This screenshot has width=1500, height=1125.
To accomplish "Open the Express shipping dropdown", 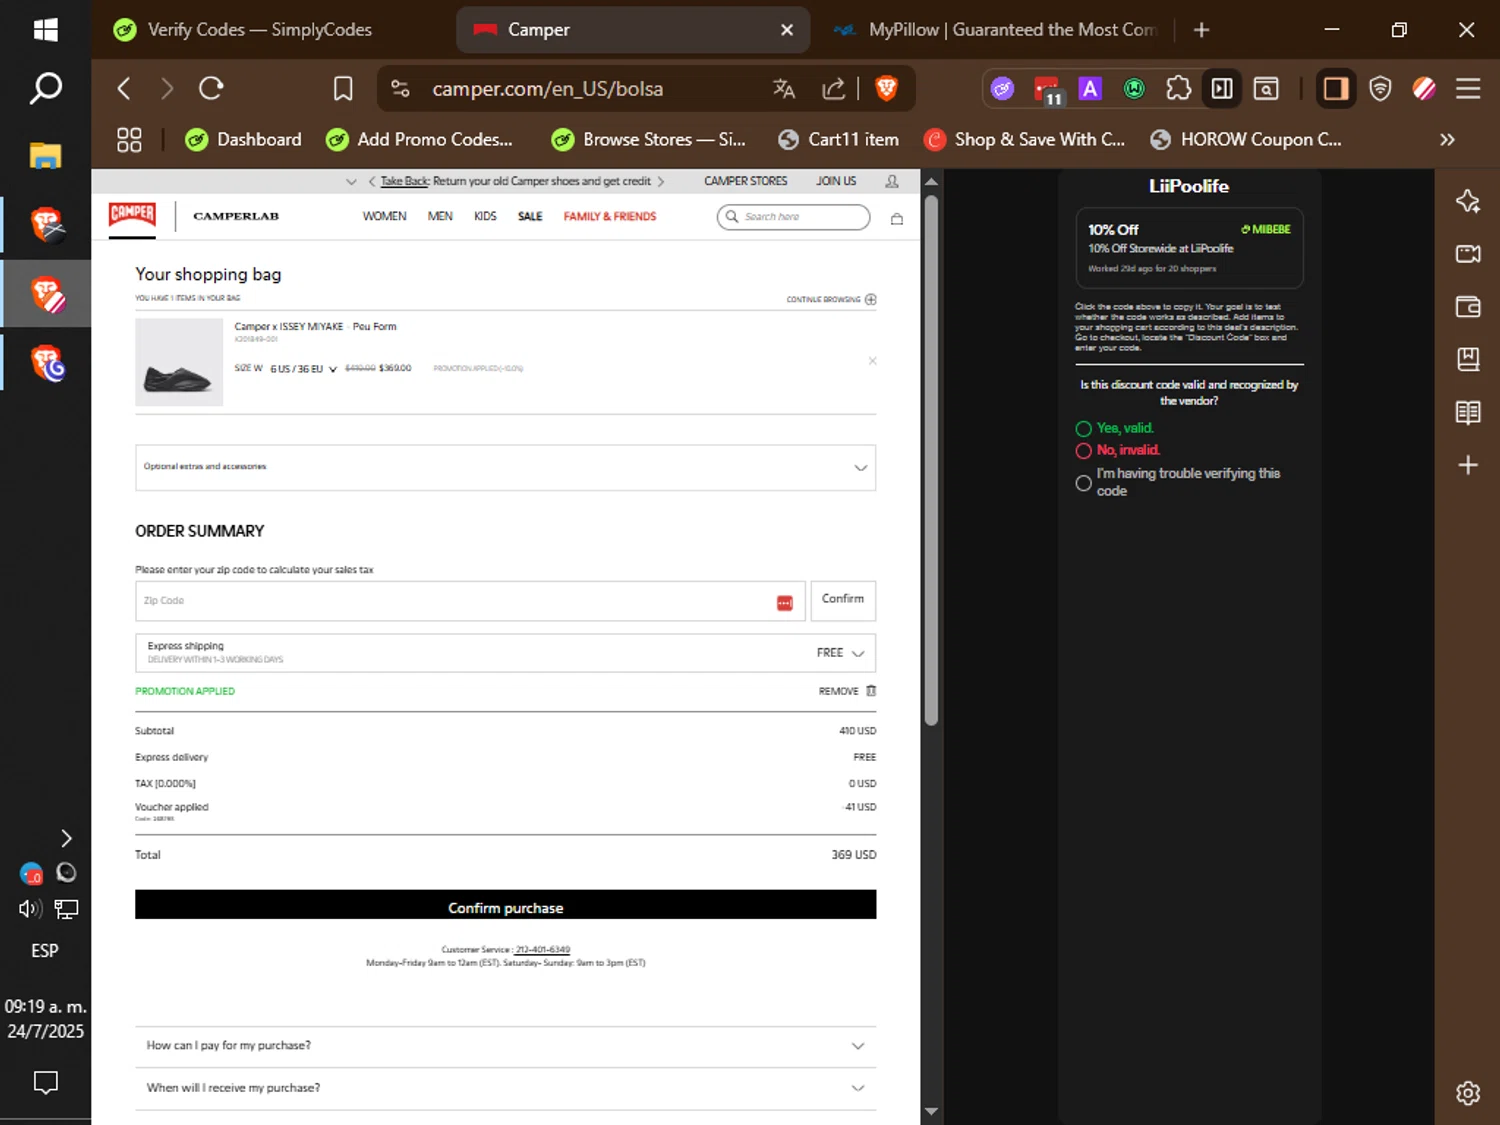I will [x=505, y=652].
